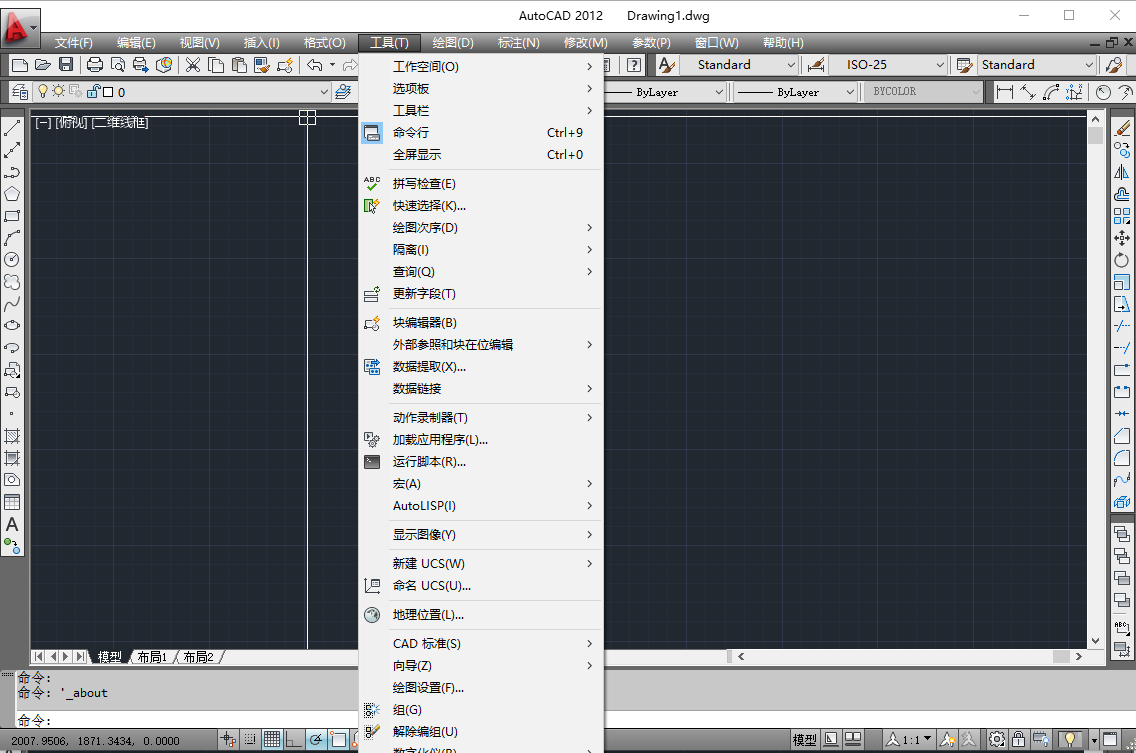Viewport: 1136px width, 753px height.
Task: Switch to the 布局1 tab
Action: pos(150,657)
